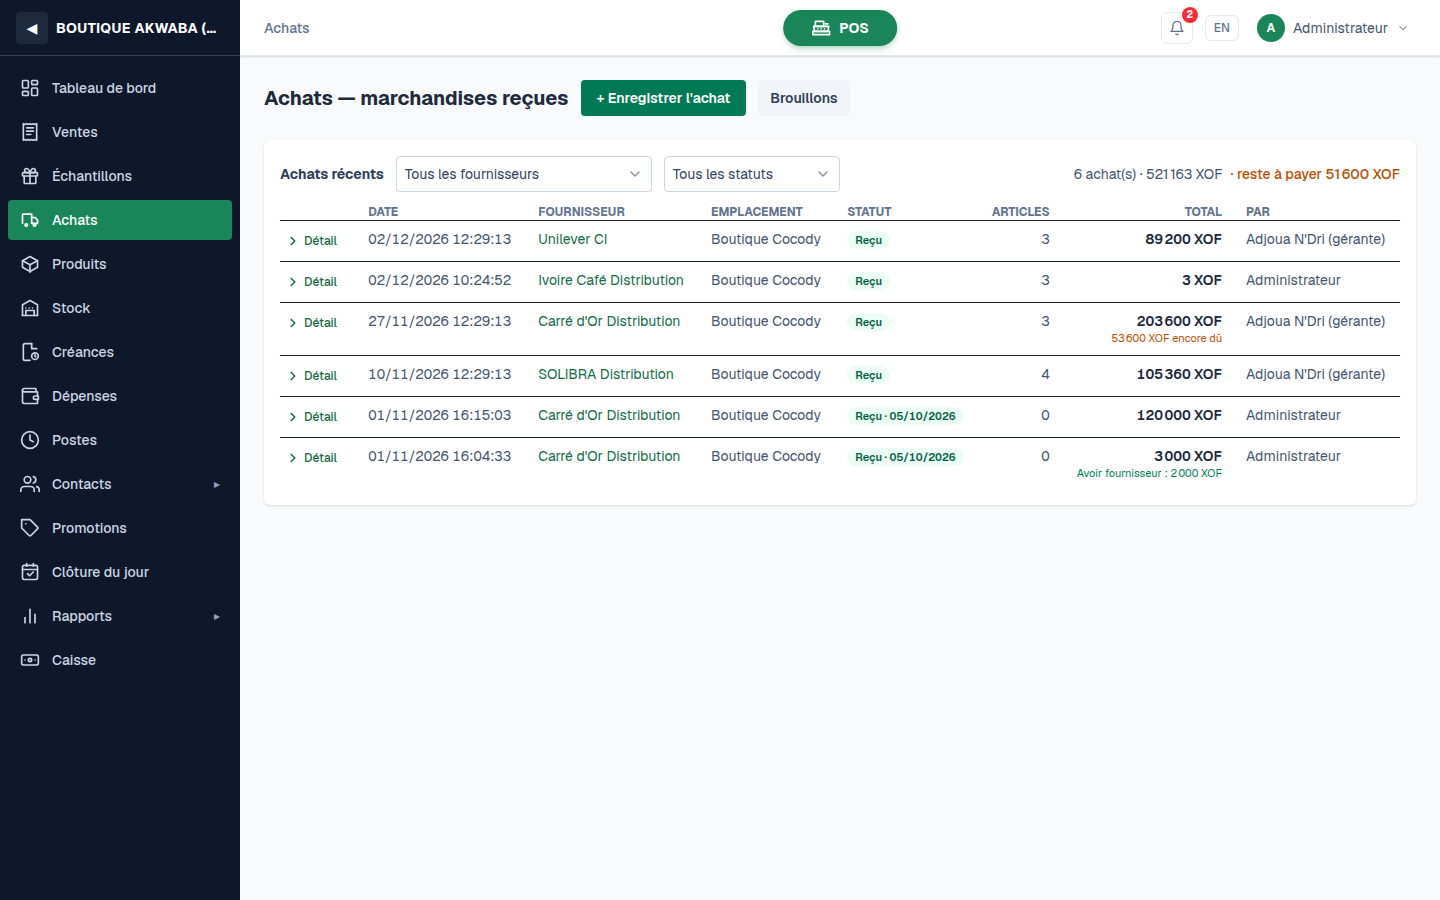Click the Dépenses wallet icon
The width and height of the screenshot is (1440, 900).
30,396
